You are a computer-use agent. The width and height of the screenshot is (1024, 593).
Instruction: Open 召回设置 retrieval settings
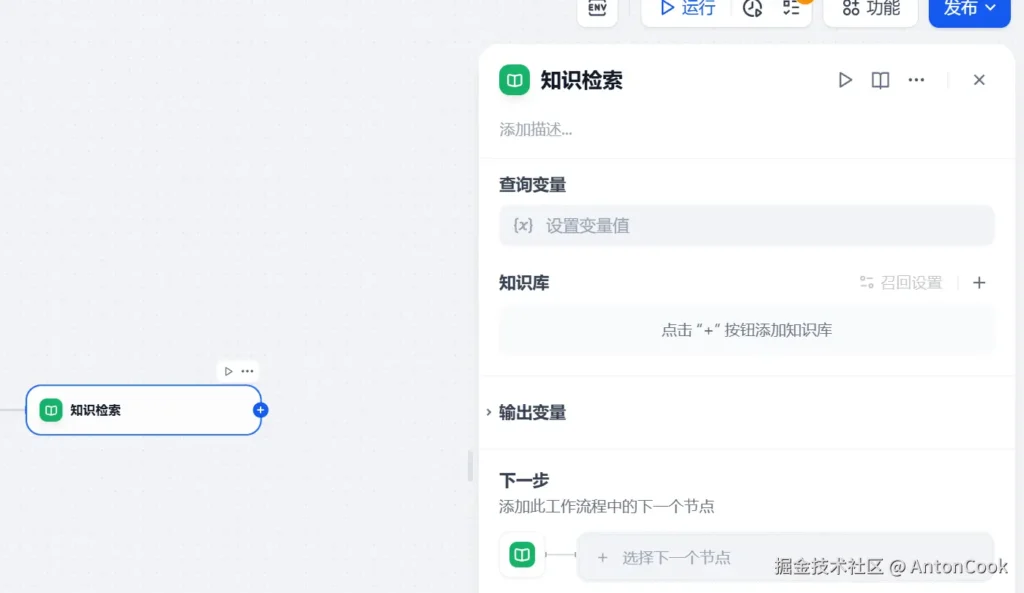(x=901, y=283)
